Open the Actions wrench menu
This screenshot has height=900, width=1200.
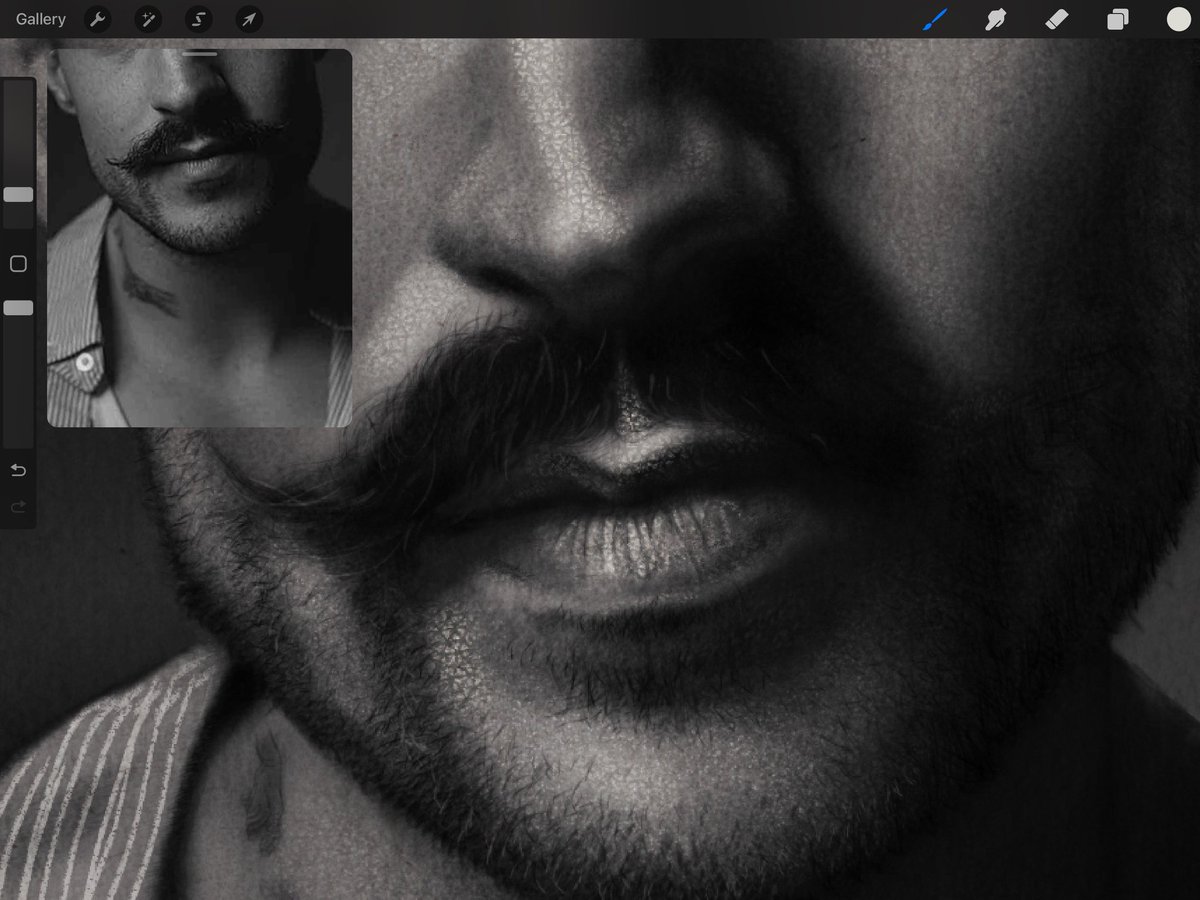coord(98,19)
